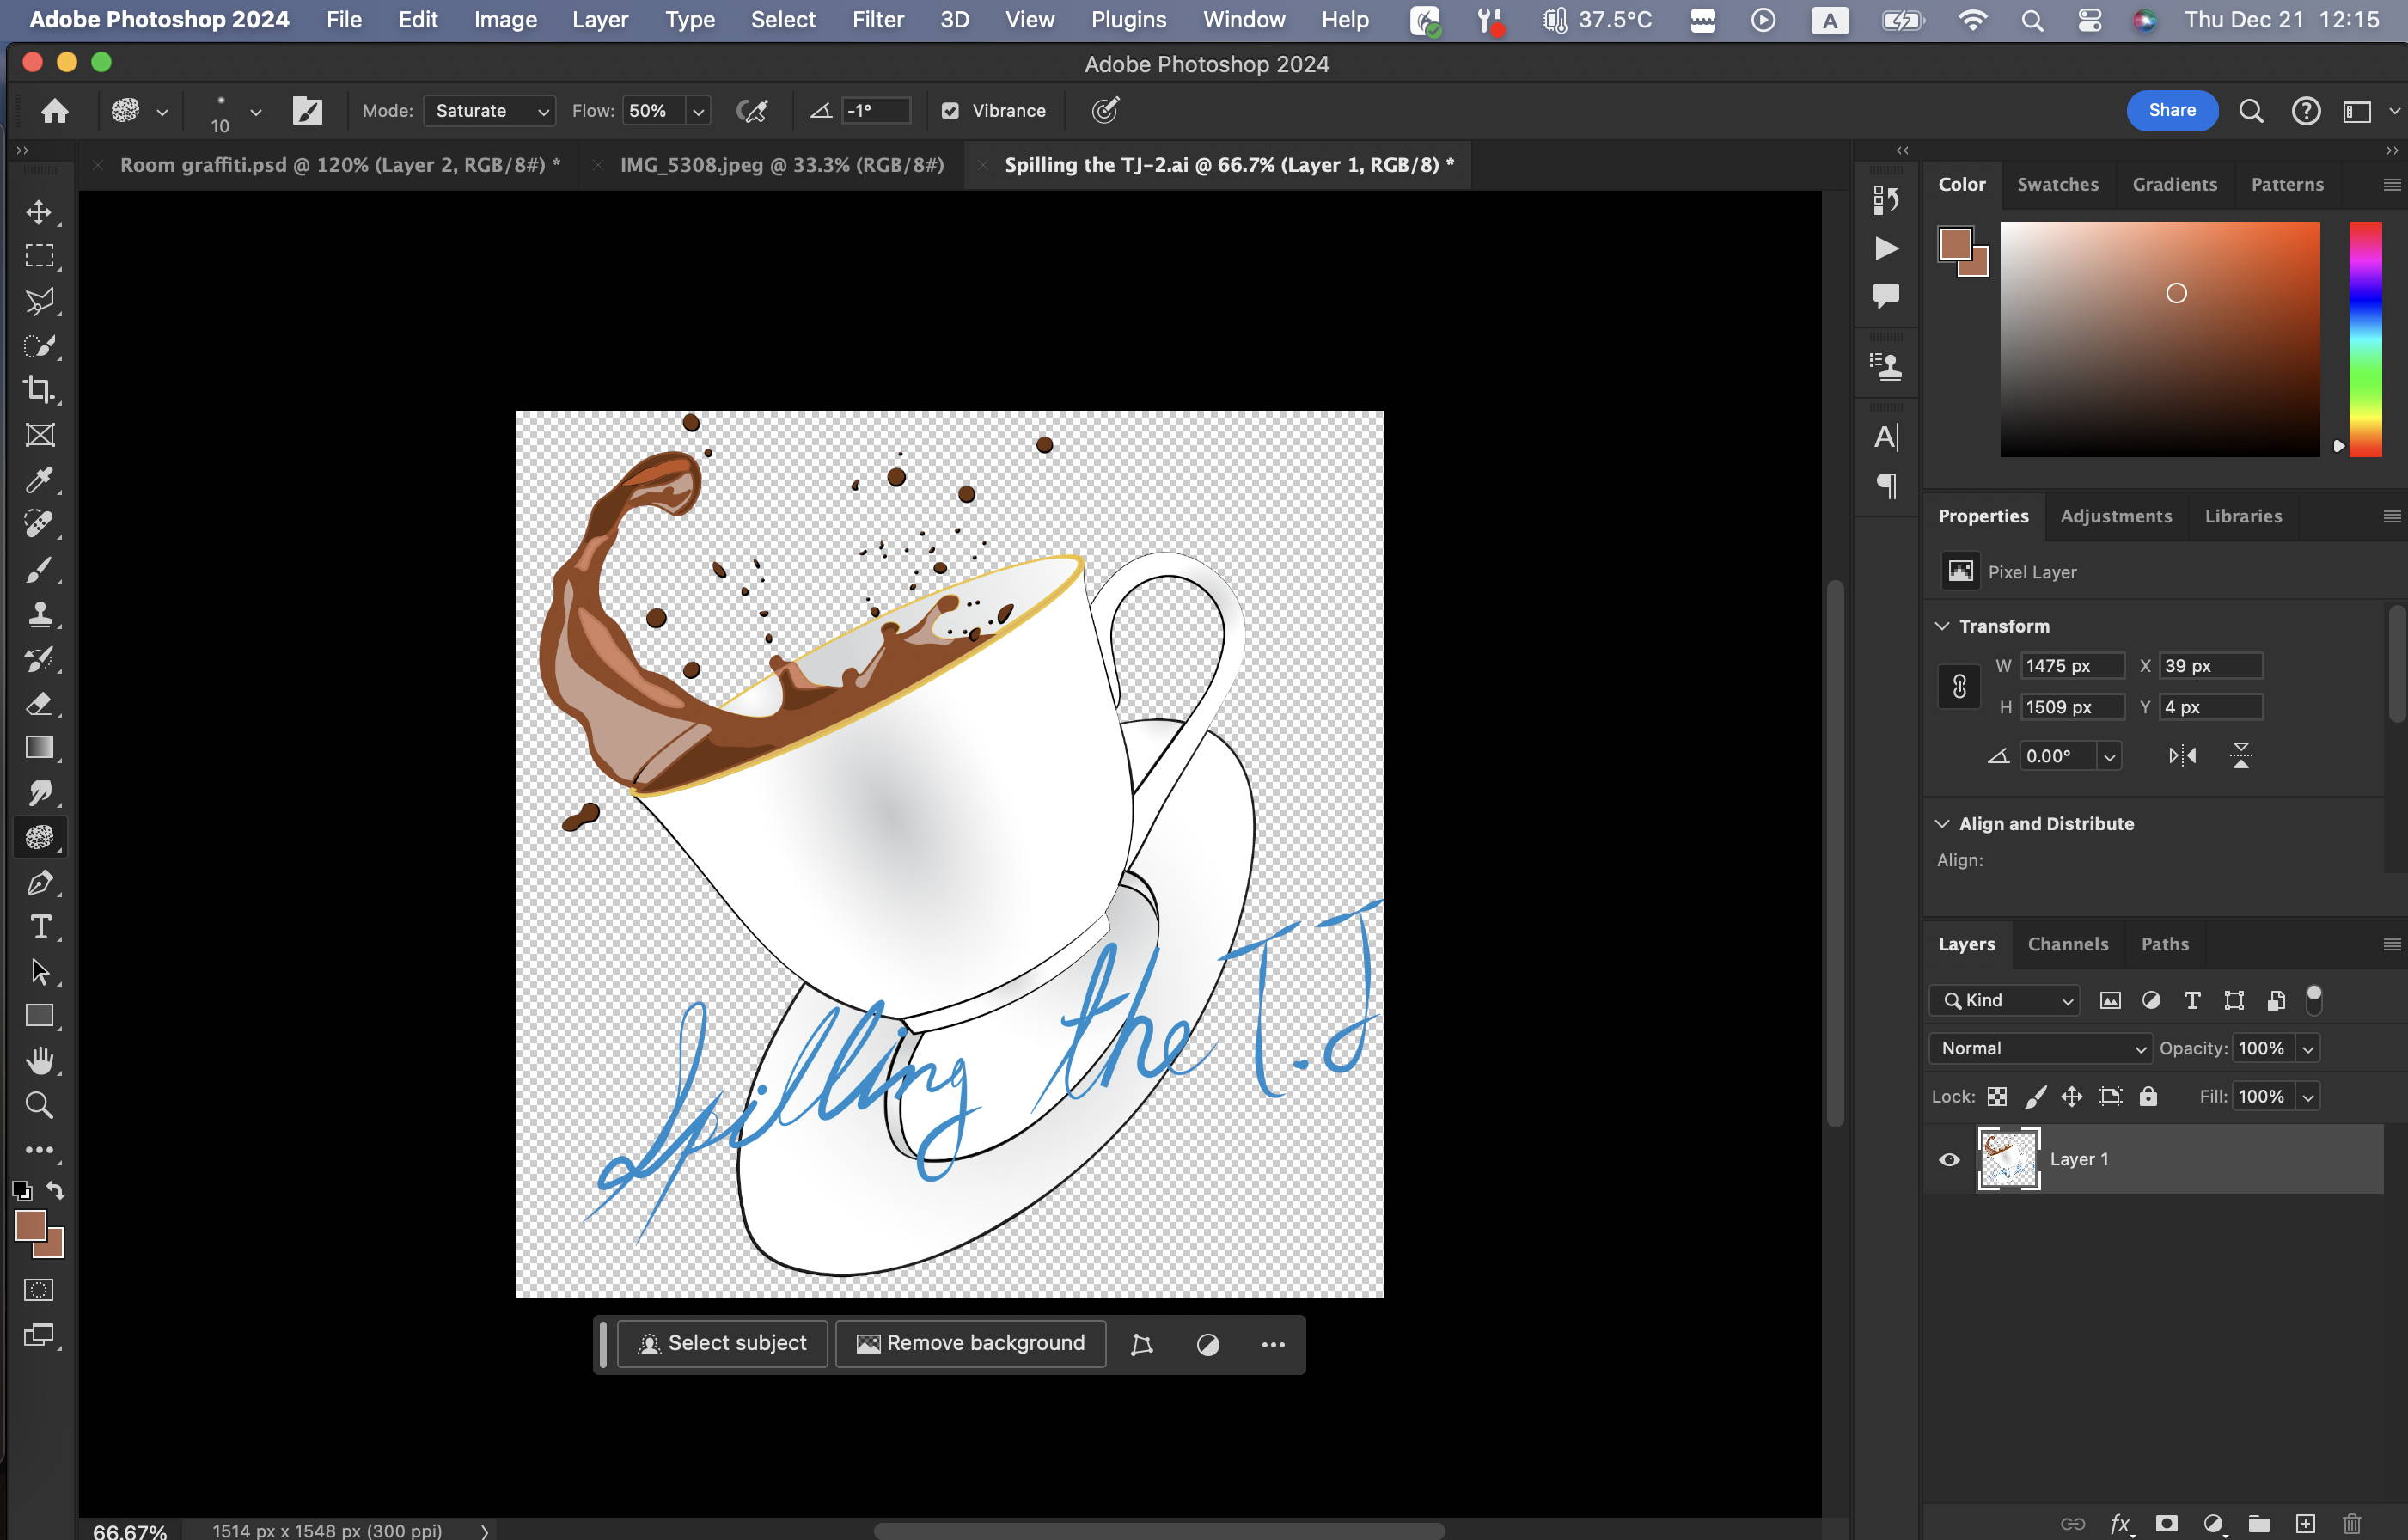Click the Remove background button

point(970,1343)
